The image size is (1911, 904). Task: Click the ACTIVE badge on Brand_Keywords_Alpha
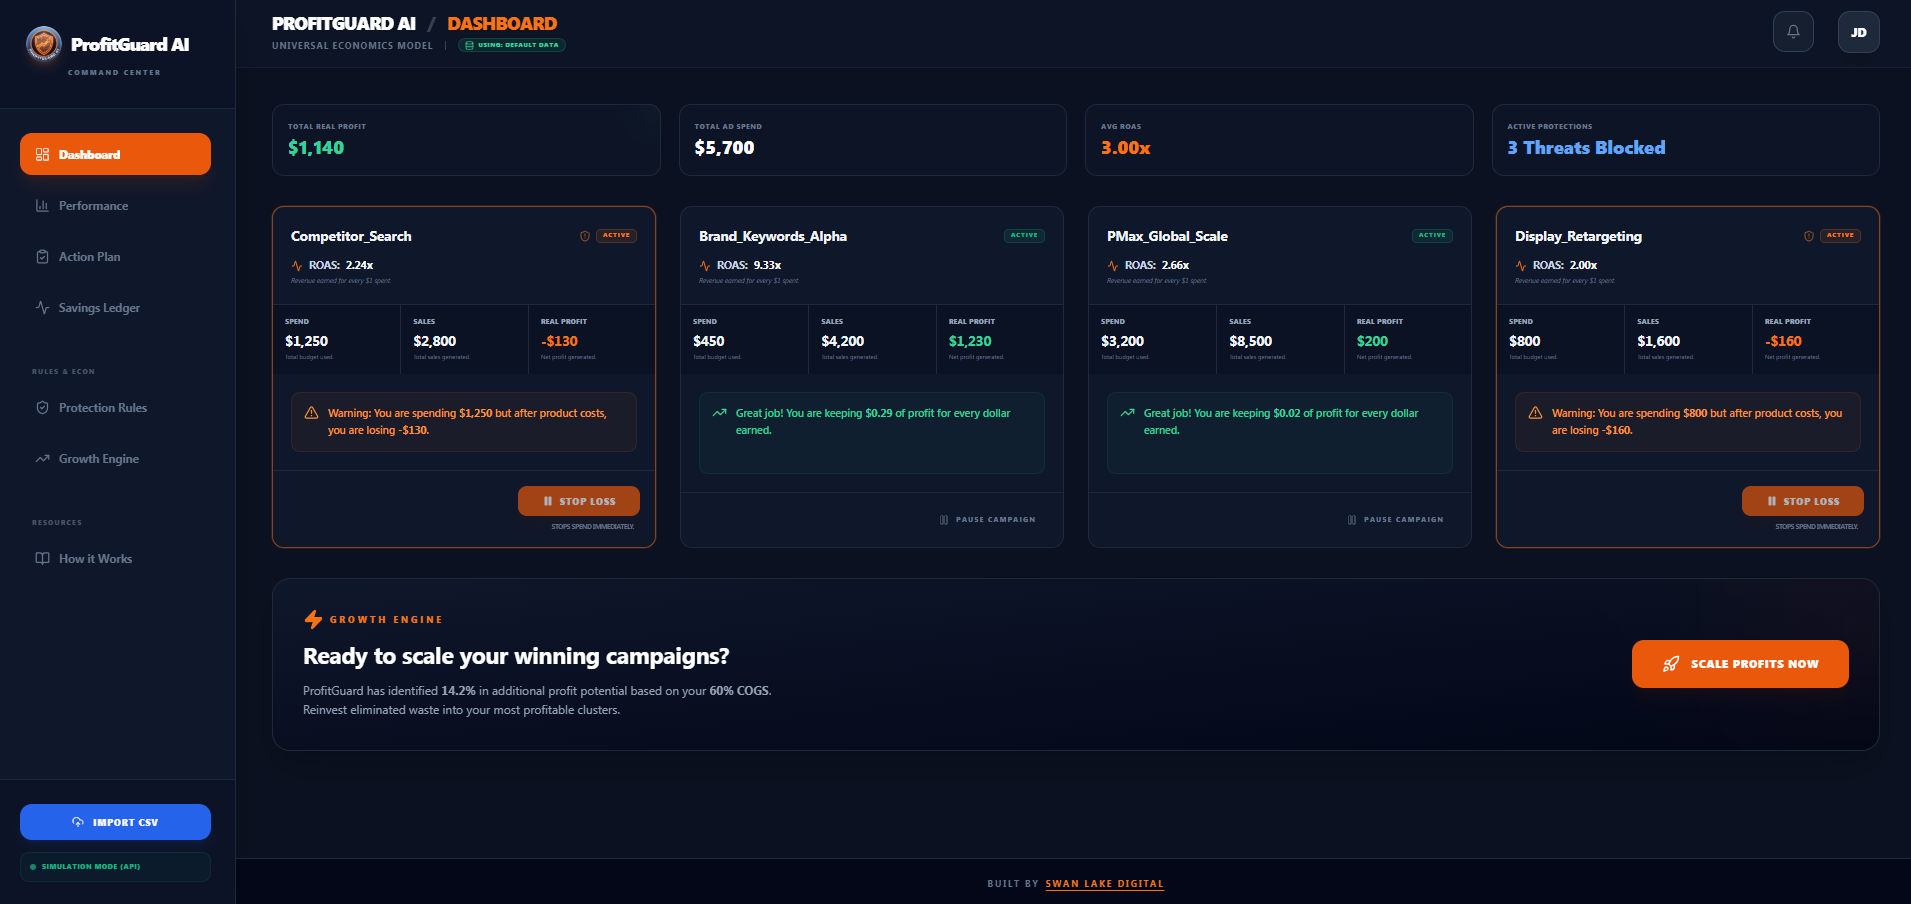click(x=1024, y=235)
